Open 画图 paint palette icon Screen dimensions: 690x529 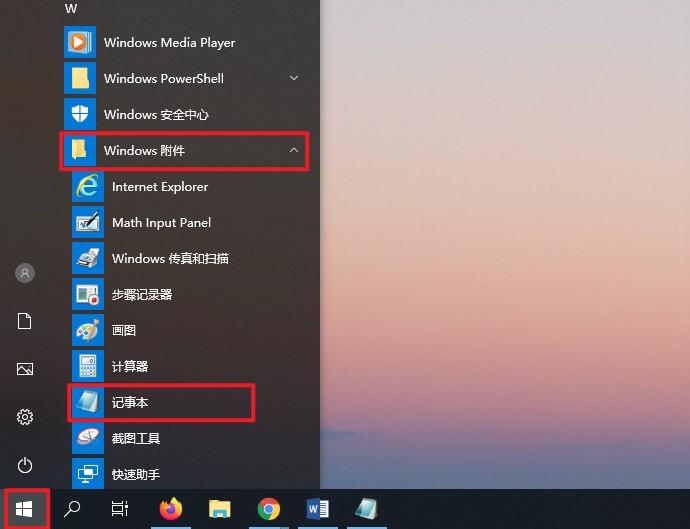click(x=88, y=331)
